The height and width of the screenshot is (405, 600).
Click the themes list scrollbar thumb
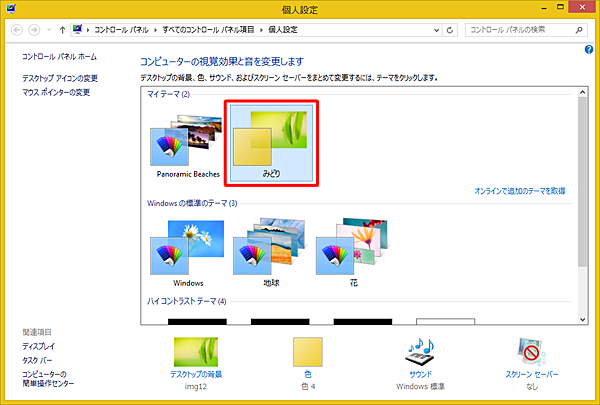tap(582, 181)
